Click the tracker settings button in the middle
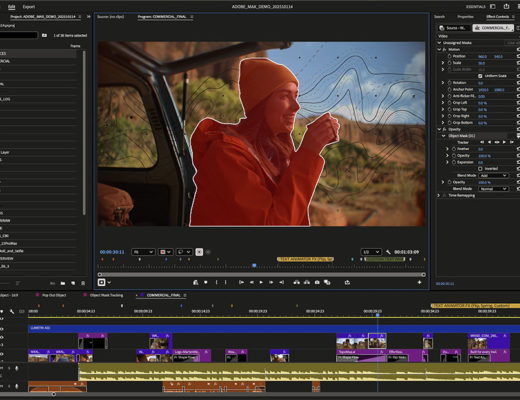This screenshot has height=400, width=520. click(x=497, y=142)
